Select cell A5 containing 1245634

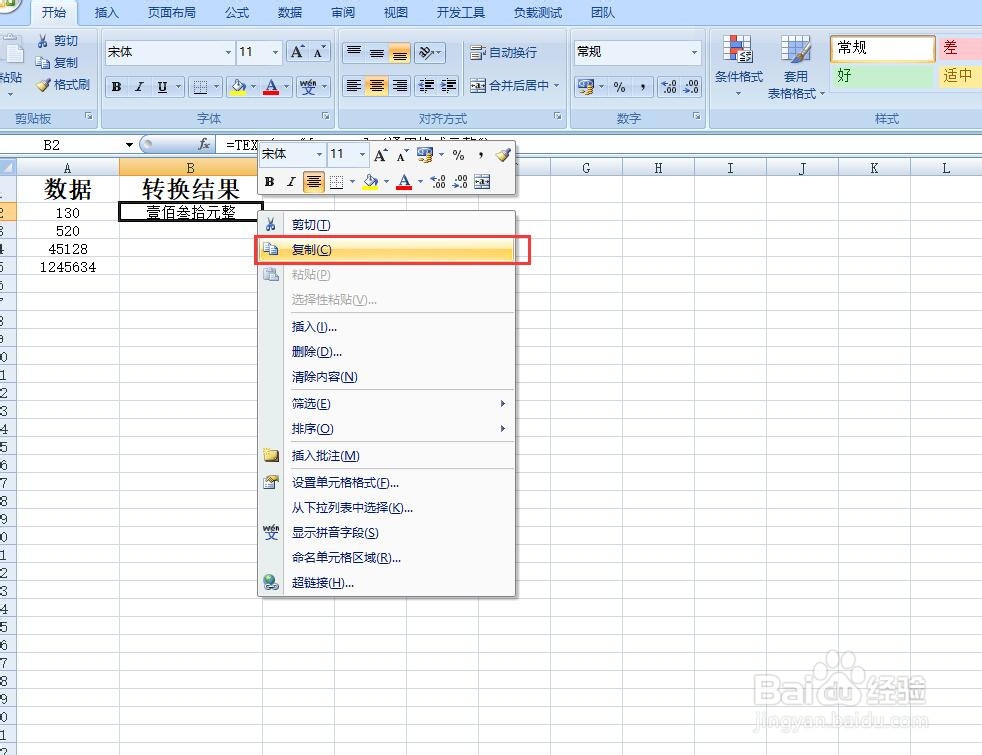68,267
